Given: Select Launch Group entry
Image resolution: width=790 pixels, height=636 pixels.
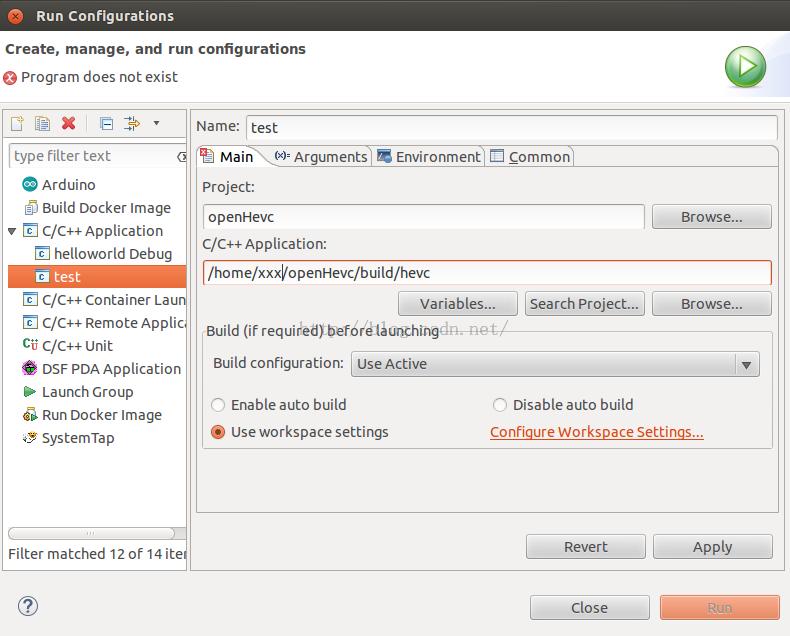Looking at the screenshot, I should click(x=88, y=392).
